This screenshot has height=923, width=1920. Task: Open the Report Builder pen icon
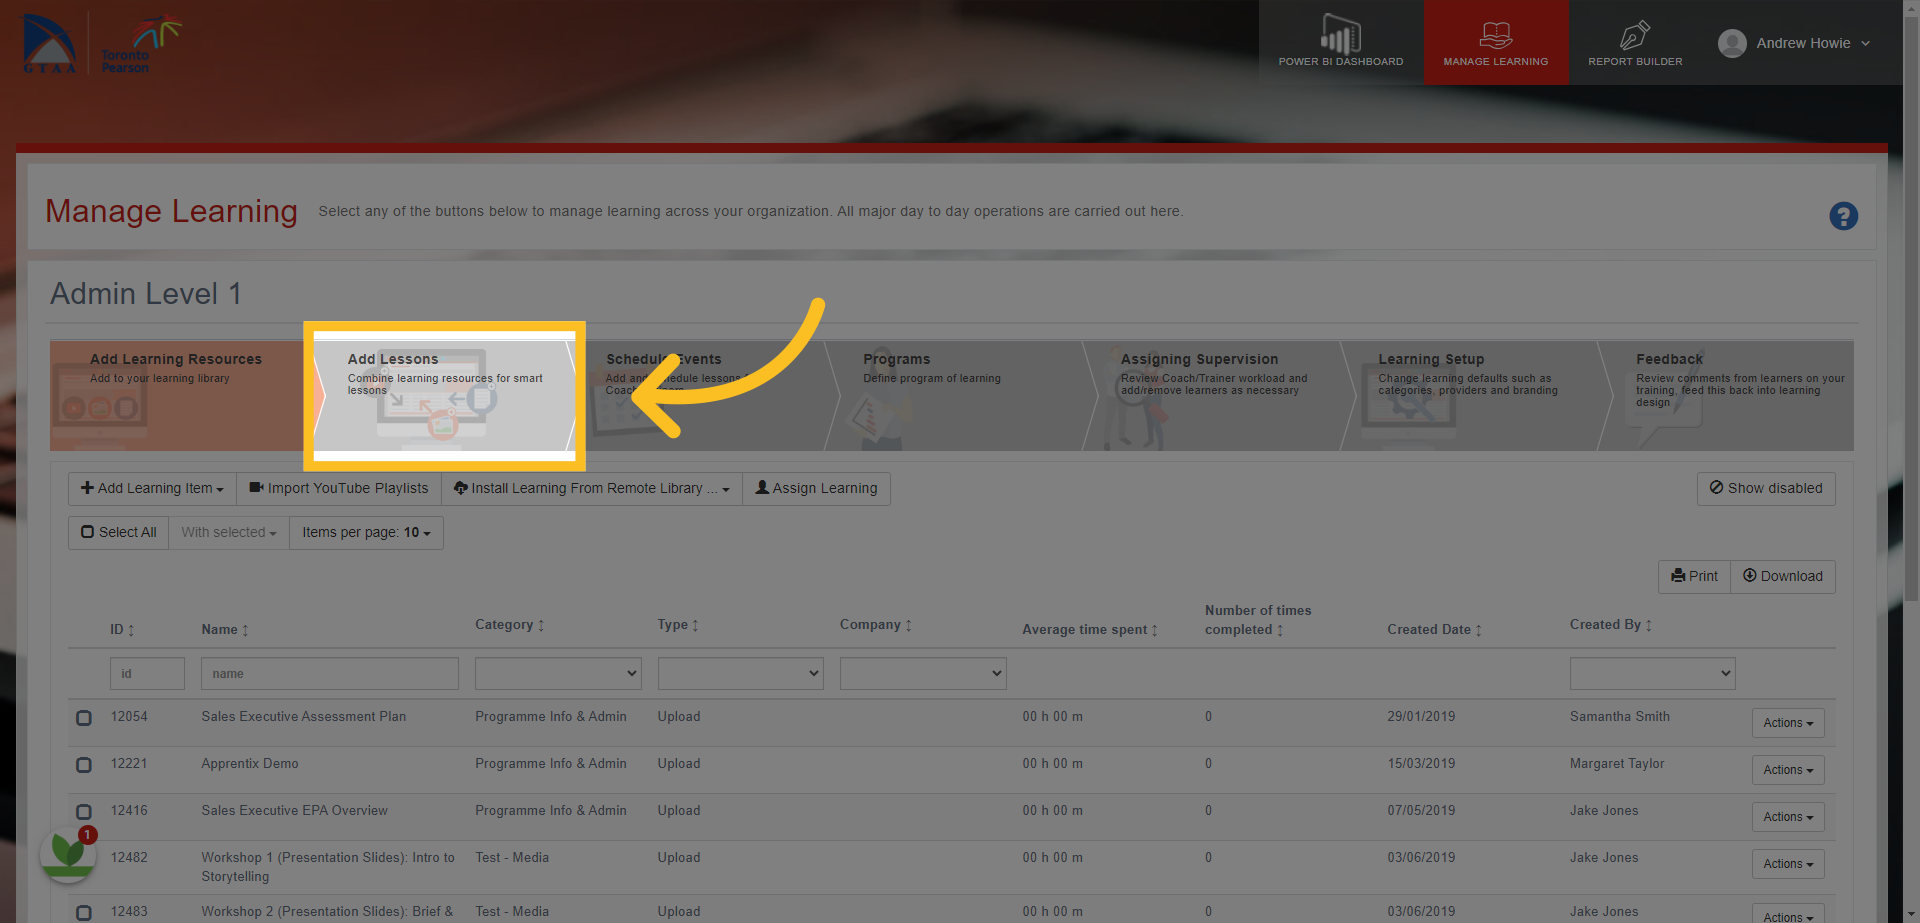[1635, 35]
